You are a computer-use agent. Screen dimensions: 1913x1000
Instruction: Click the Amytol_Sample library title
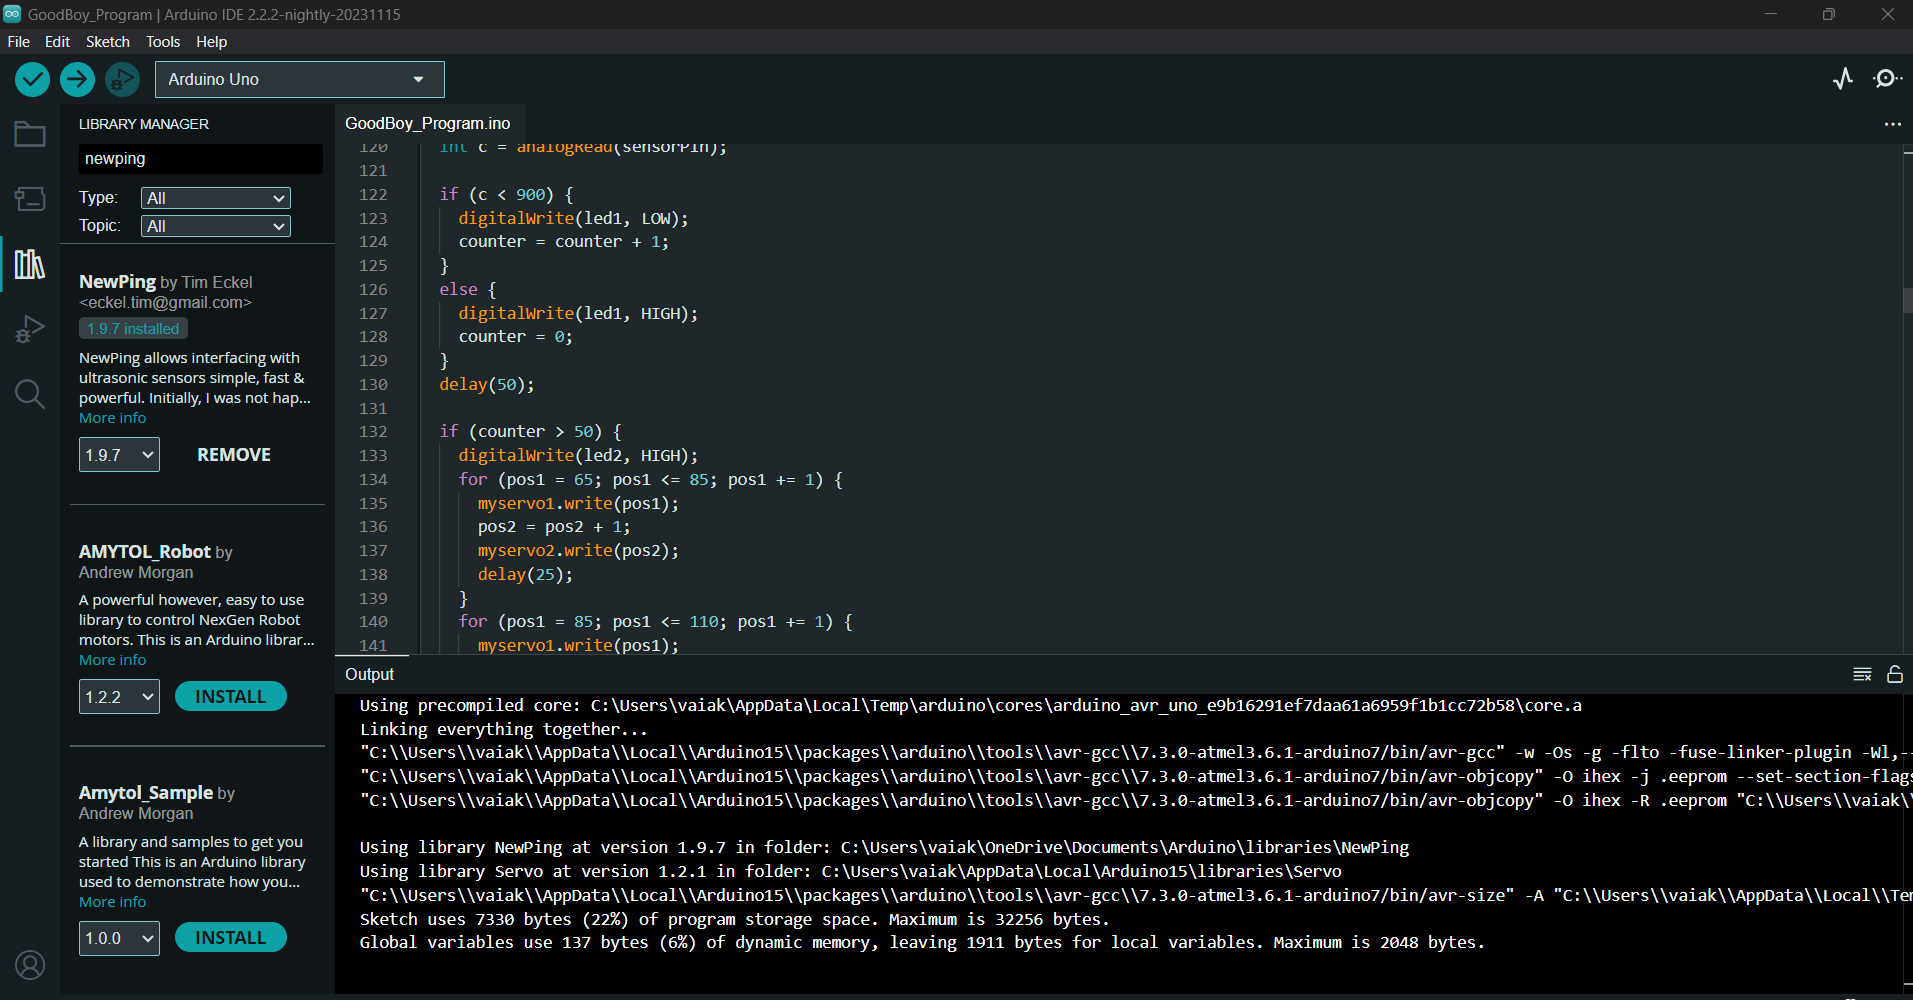pyautogui.click(x=146, y=793)
